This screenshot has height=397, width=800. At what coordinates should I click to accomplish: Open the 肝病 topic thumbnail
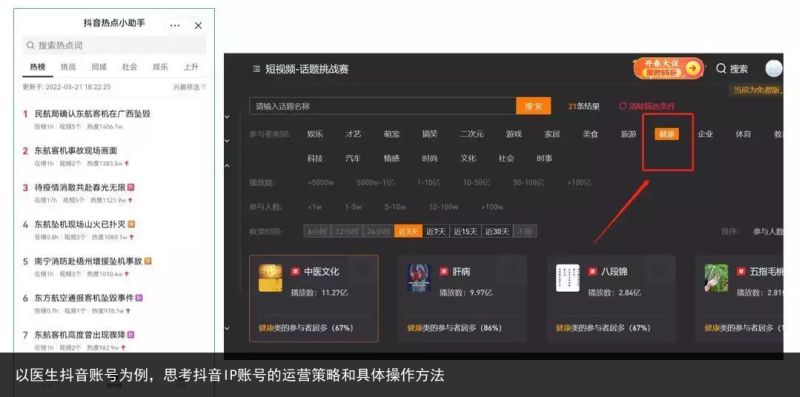click(419, 278)
